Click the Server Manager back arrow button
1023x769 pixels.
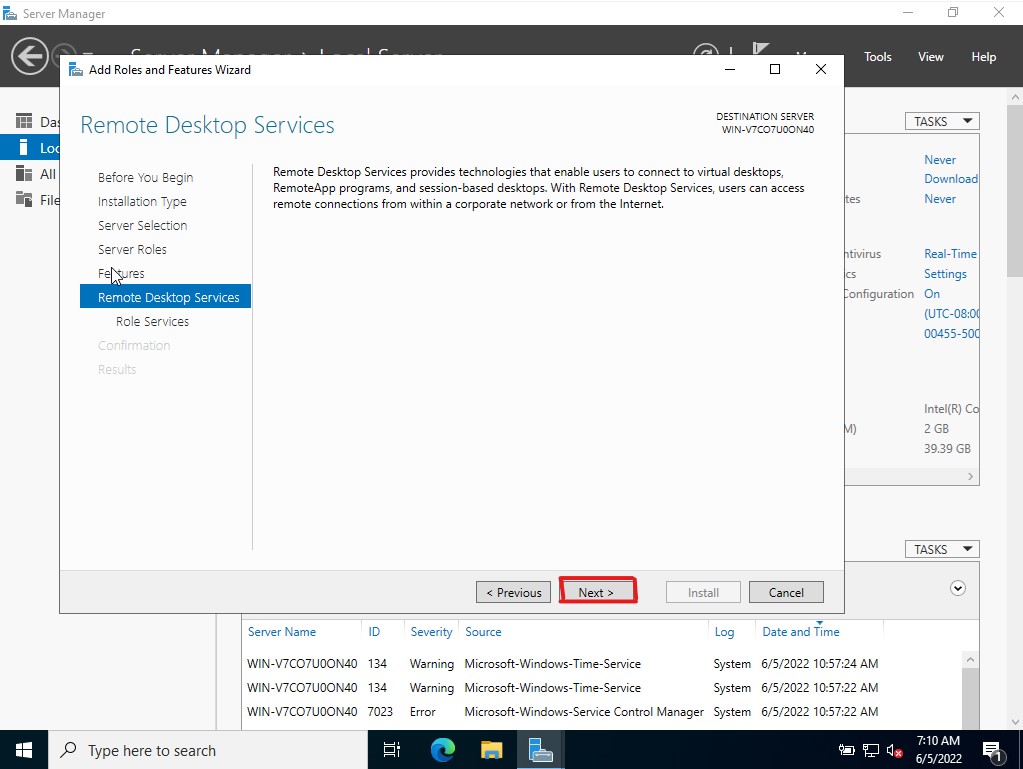29,57
